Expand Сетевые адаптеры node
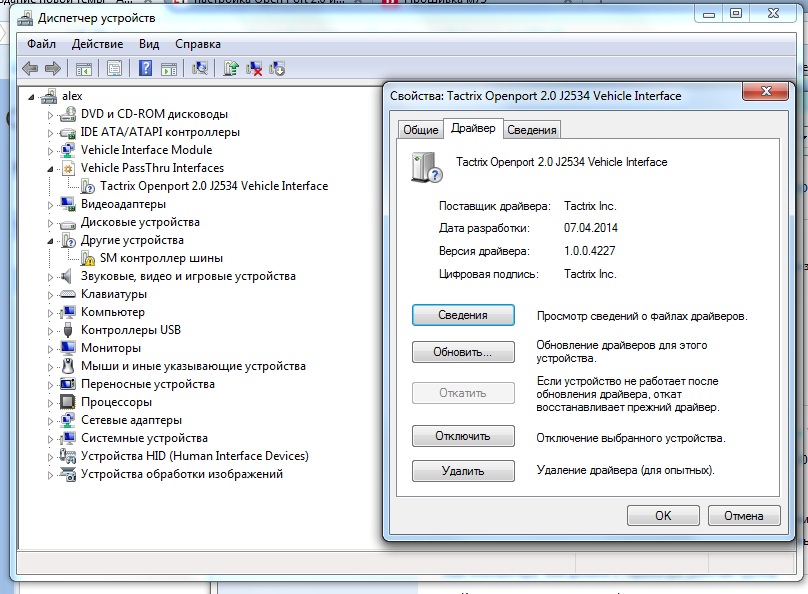Image resolution: width=808 pixels, height=594 pixels. click(50, 421)
